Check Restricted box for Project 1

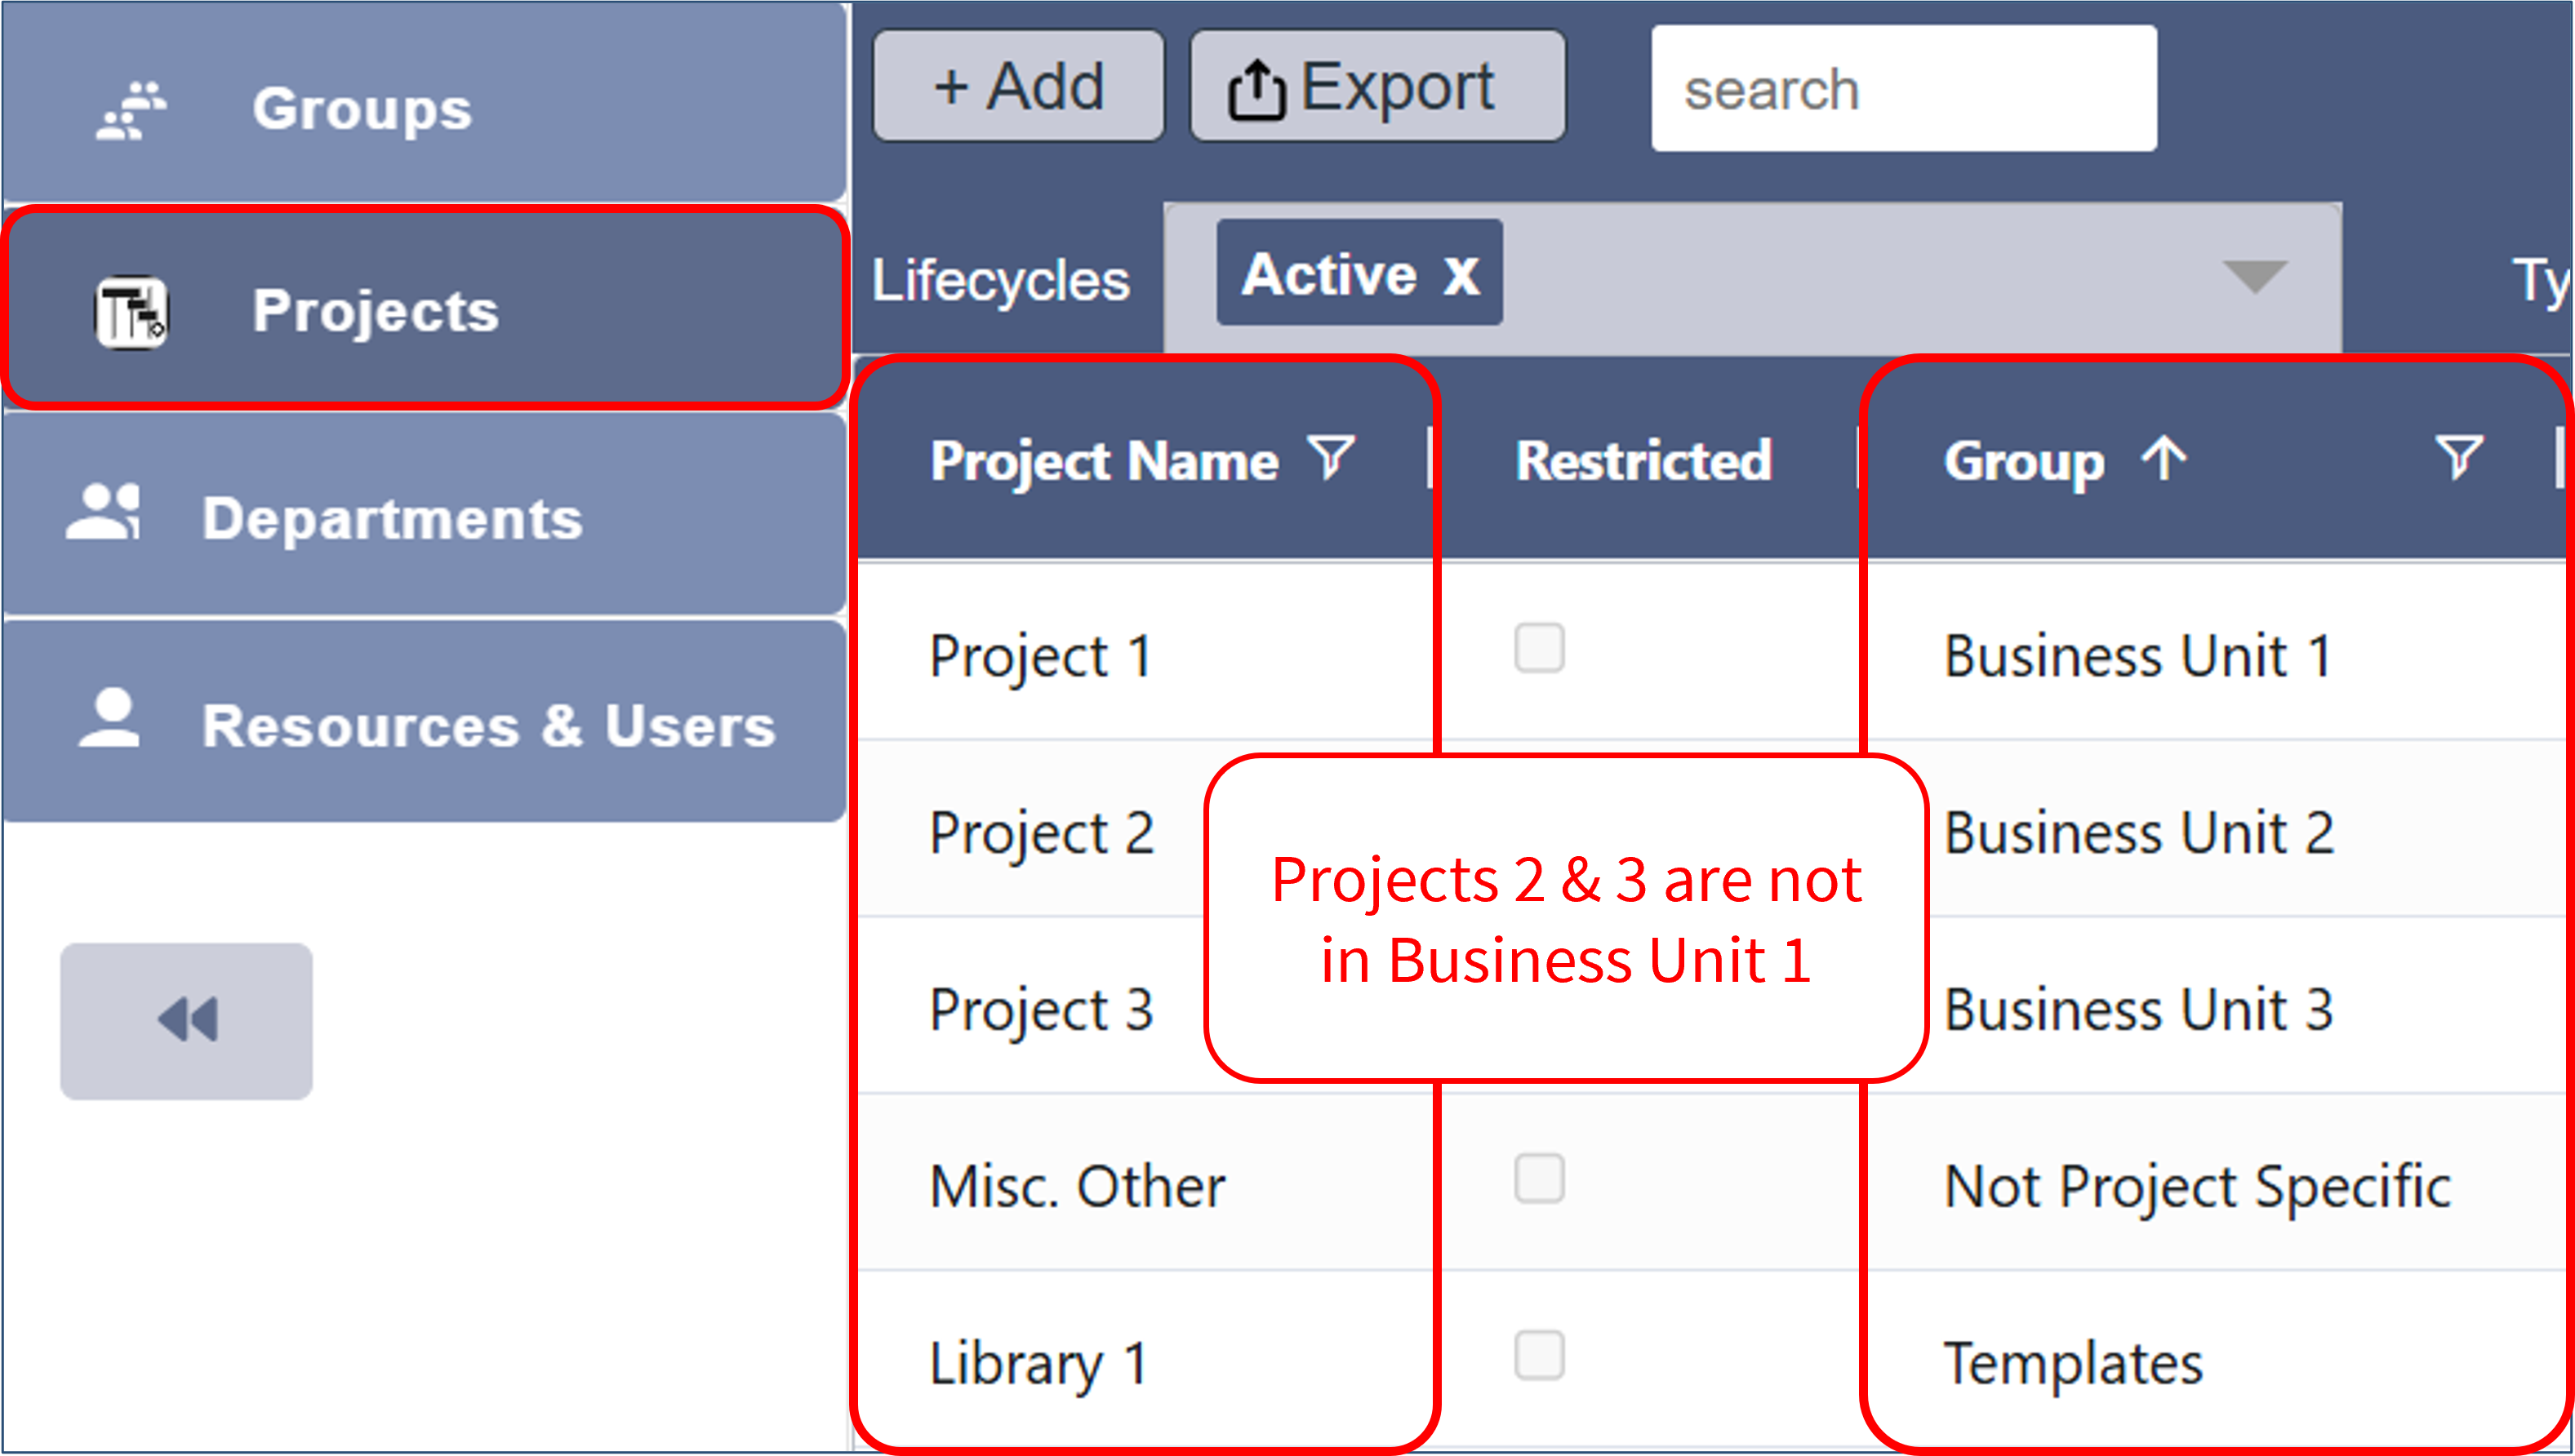click(x=1539, y=649)
